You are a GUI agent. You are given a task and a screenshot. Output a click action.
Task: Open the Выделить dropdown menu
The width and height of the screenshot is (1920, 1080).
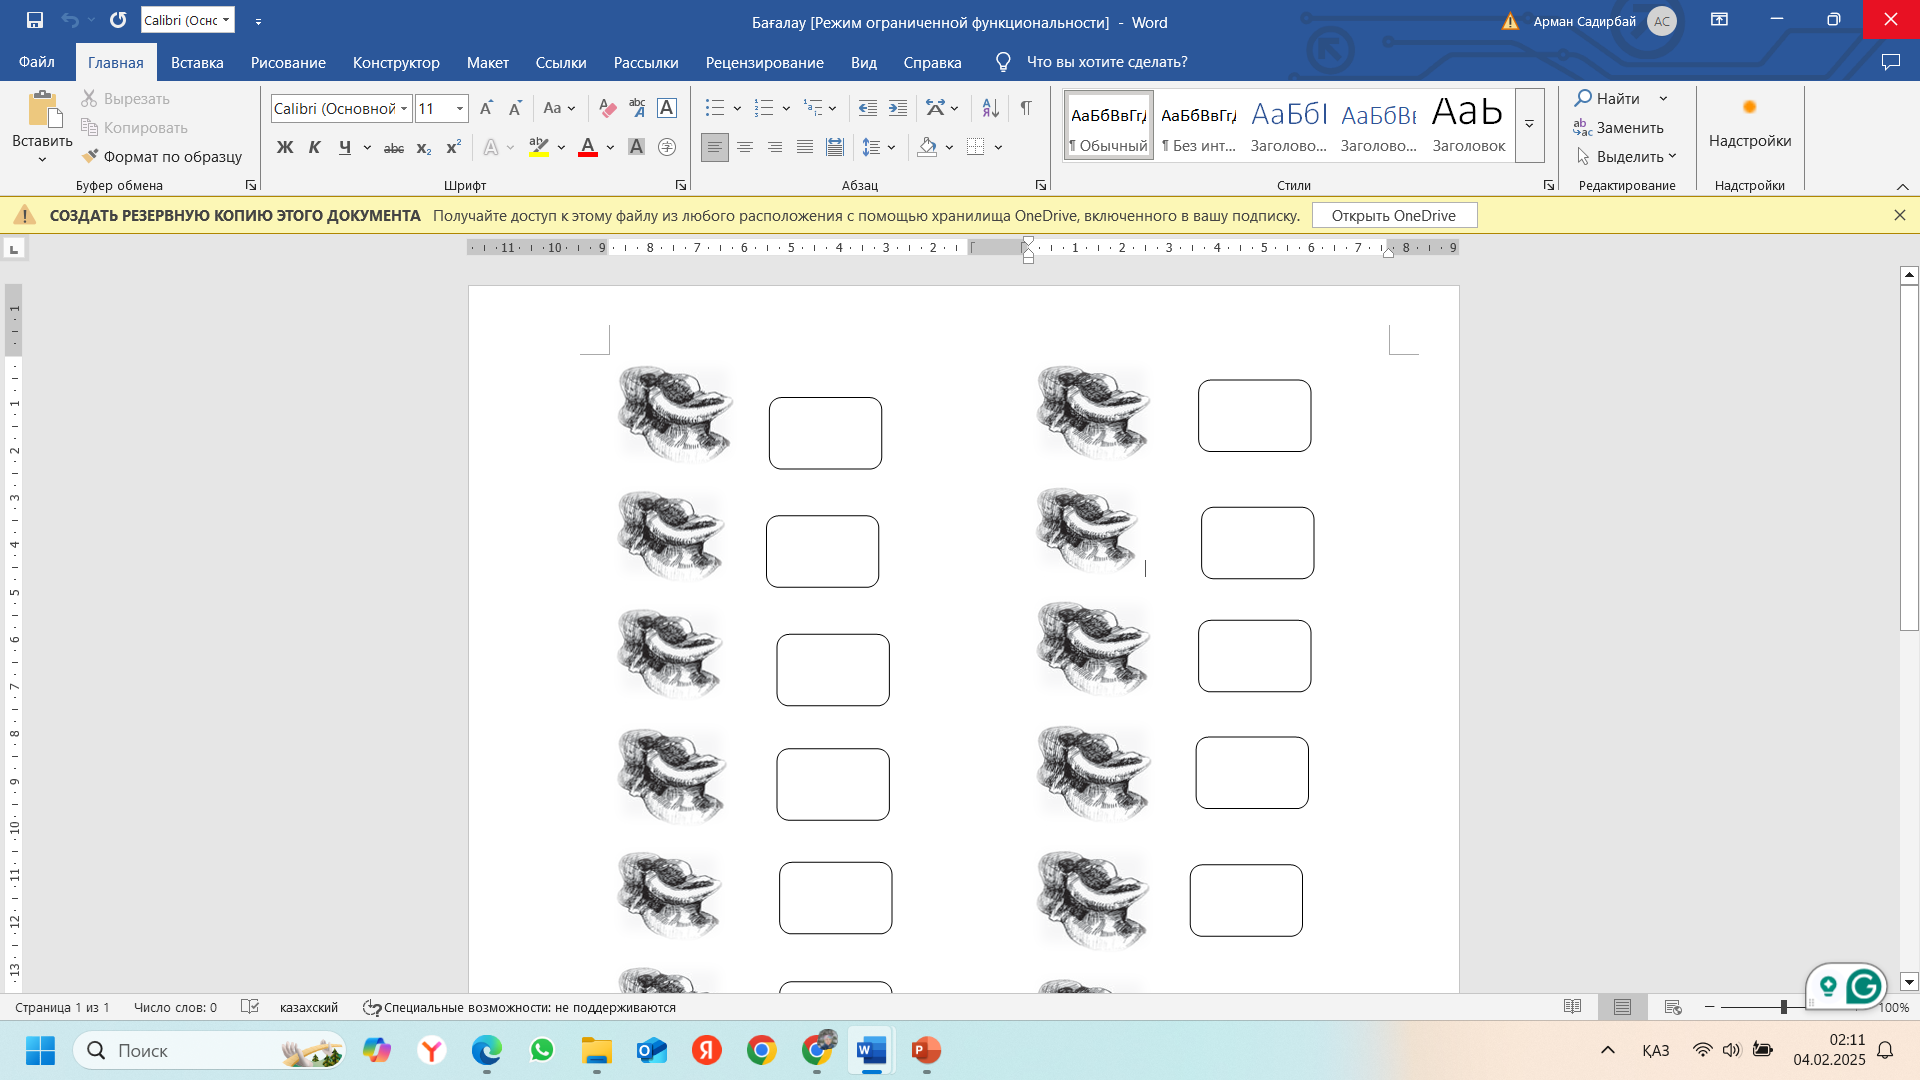(1628, 157)
